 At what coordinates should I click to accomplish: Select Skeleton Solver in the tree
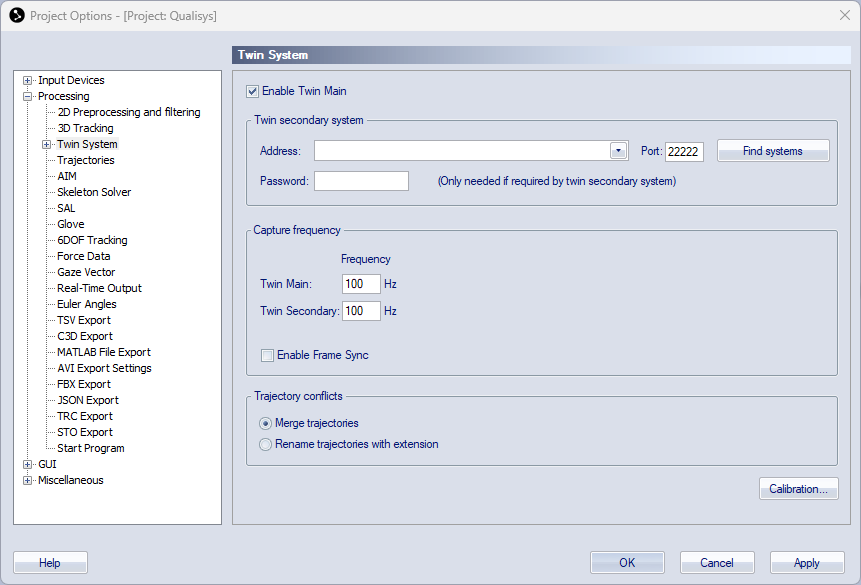tap(94, 192)
